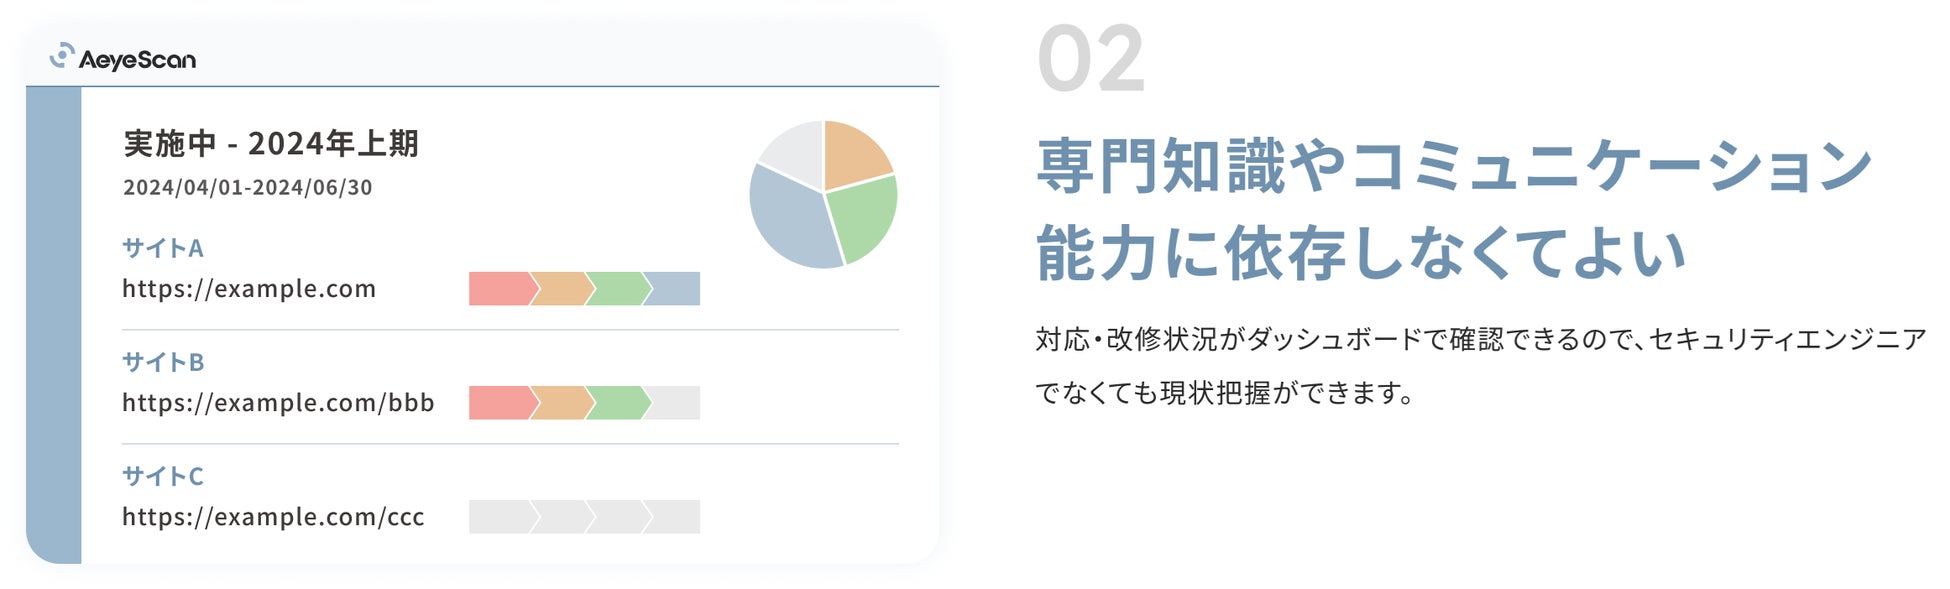Select the サイトC heading
Viewport: 1950px width, 589px height.
click(163, 476)
